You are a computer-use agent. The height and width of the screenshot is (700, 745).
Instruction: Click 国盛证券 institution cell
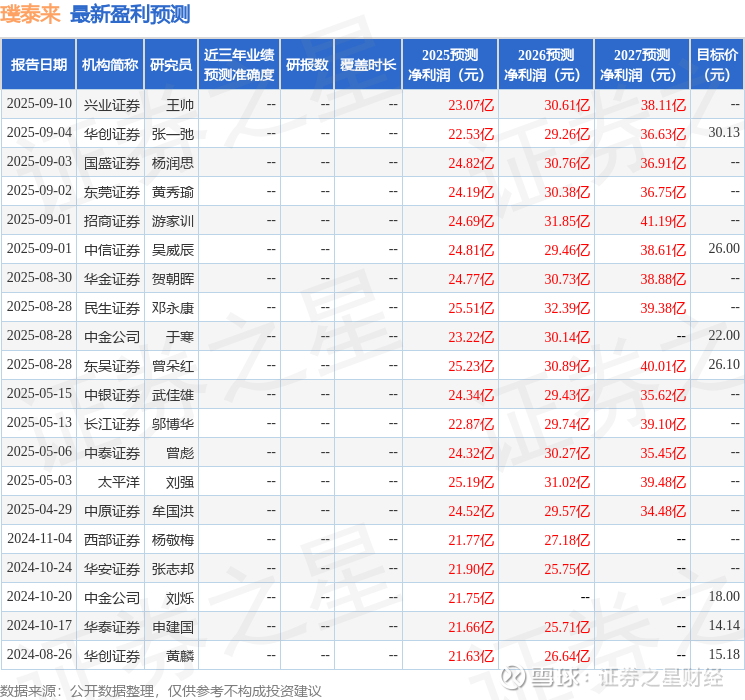coord(112,163)
